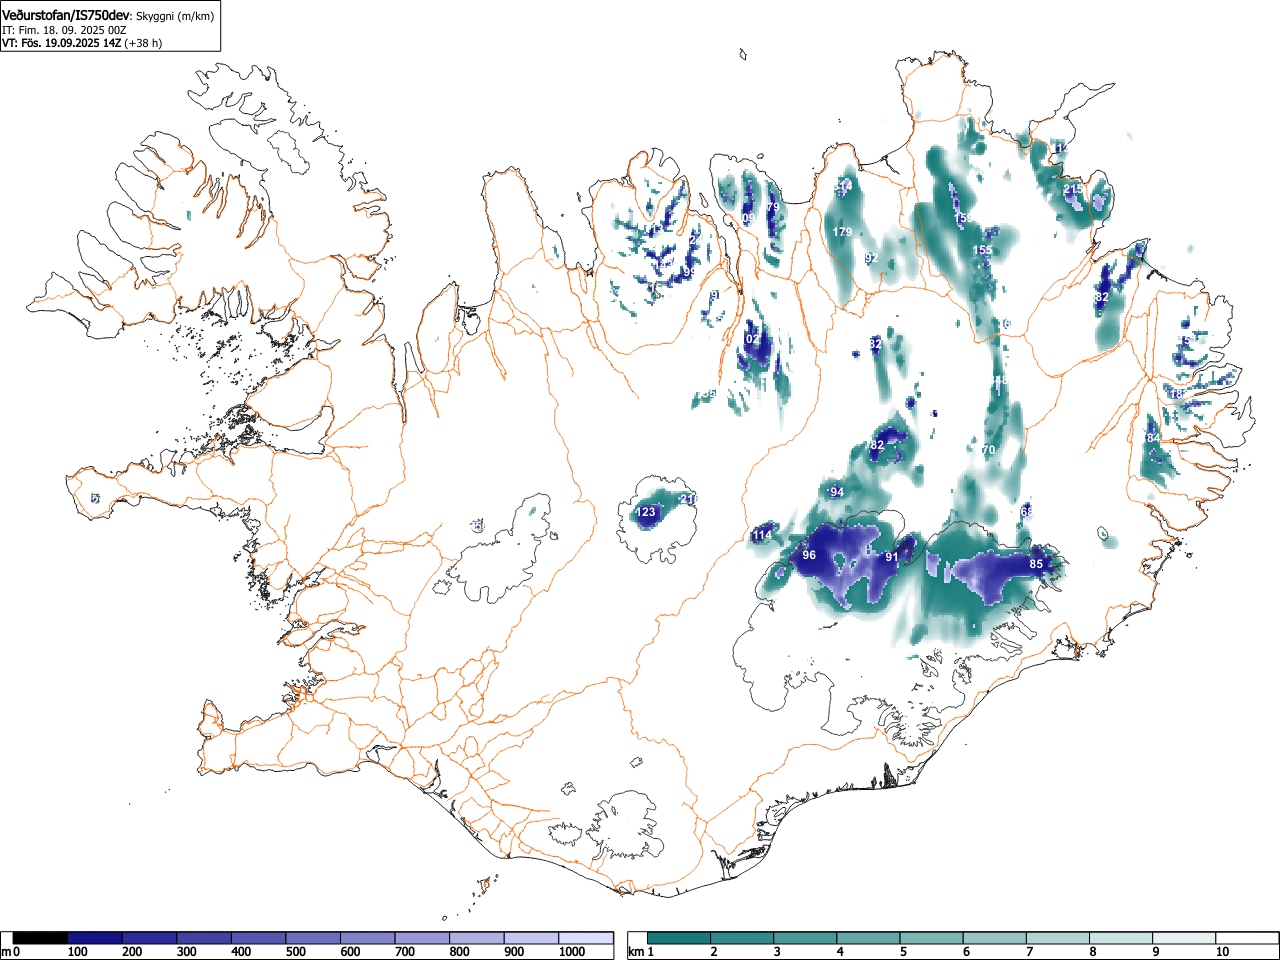Viewport: 1280px width, 960px height.
Task: Click the '215' value in the northeast
Action: pyautogui.click(x=1073, y=189)
